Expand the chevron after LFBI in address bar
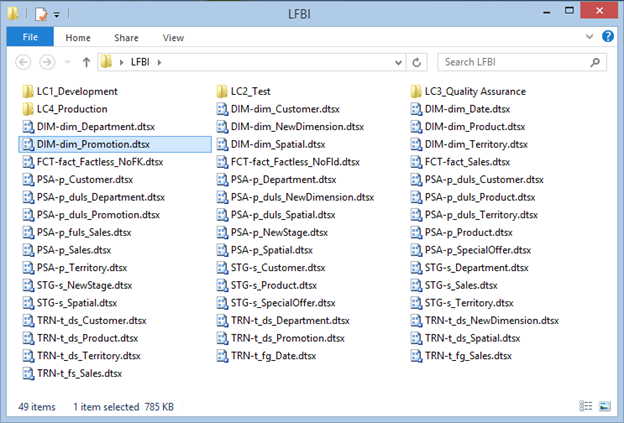 tap(159, 62)
